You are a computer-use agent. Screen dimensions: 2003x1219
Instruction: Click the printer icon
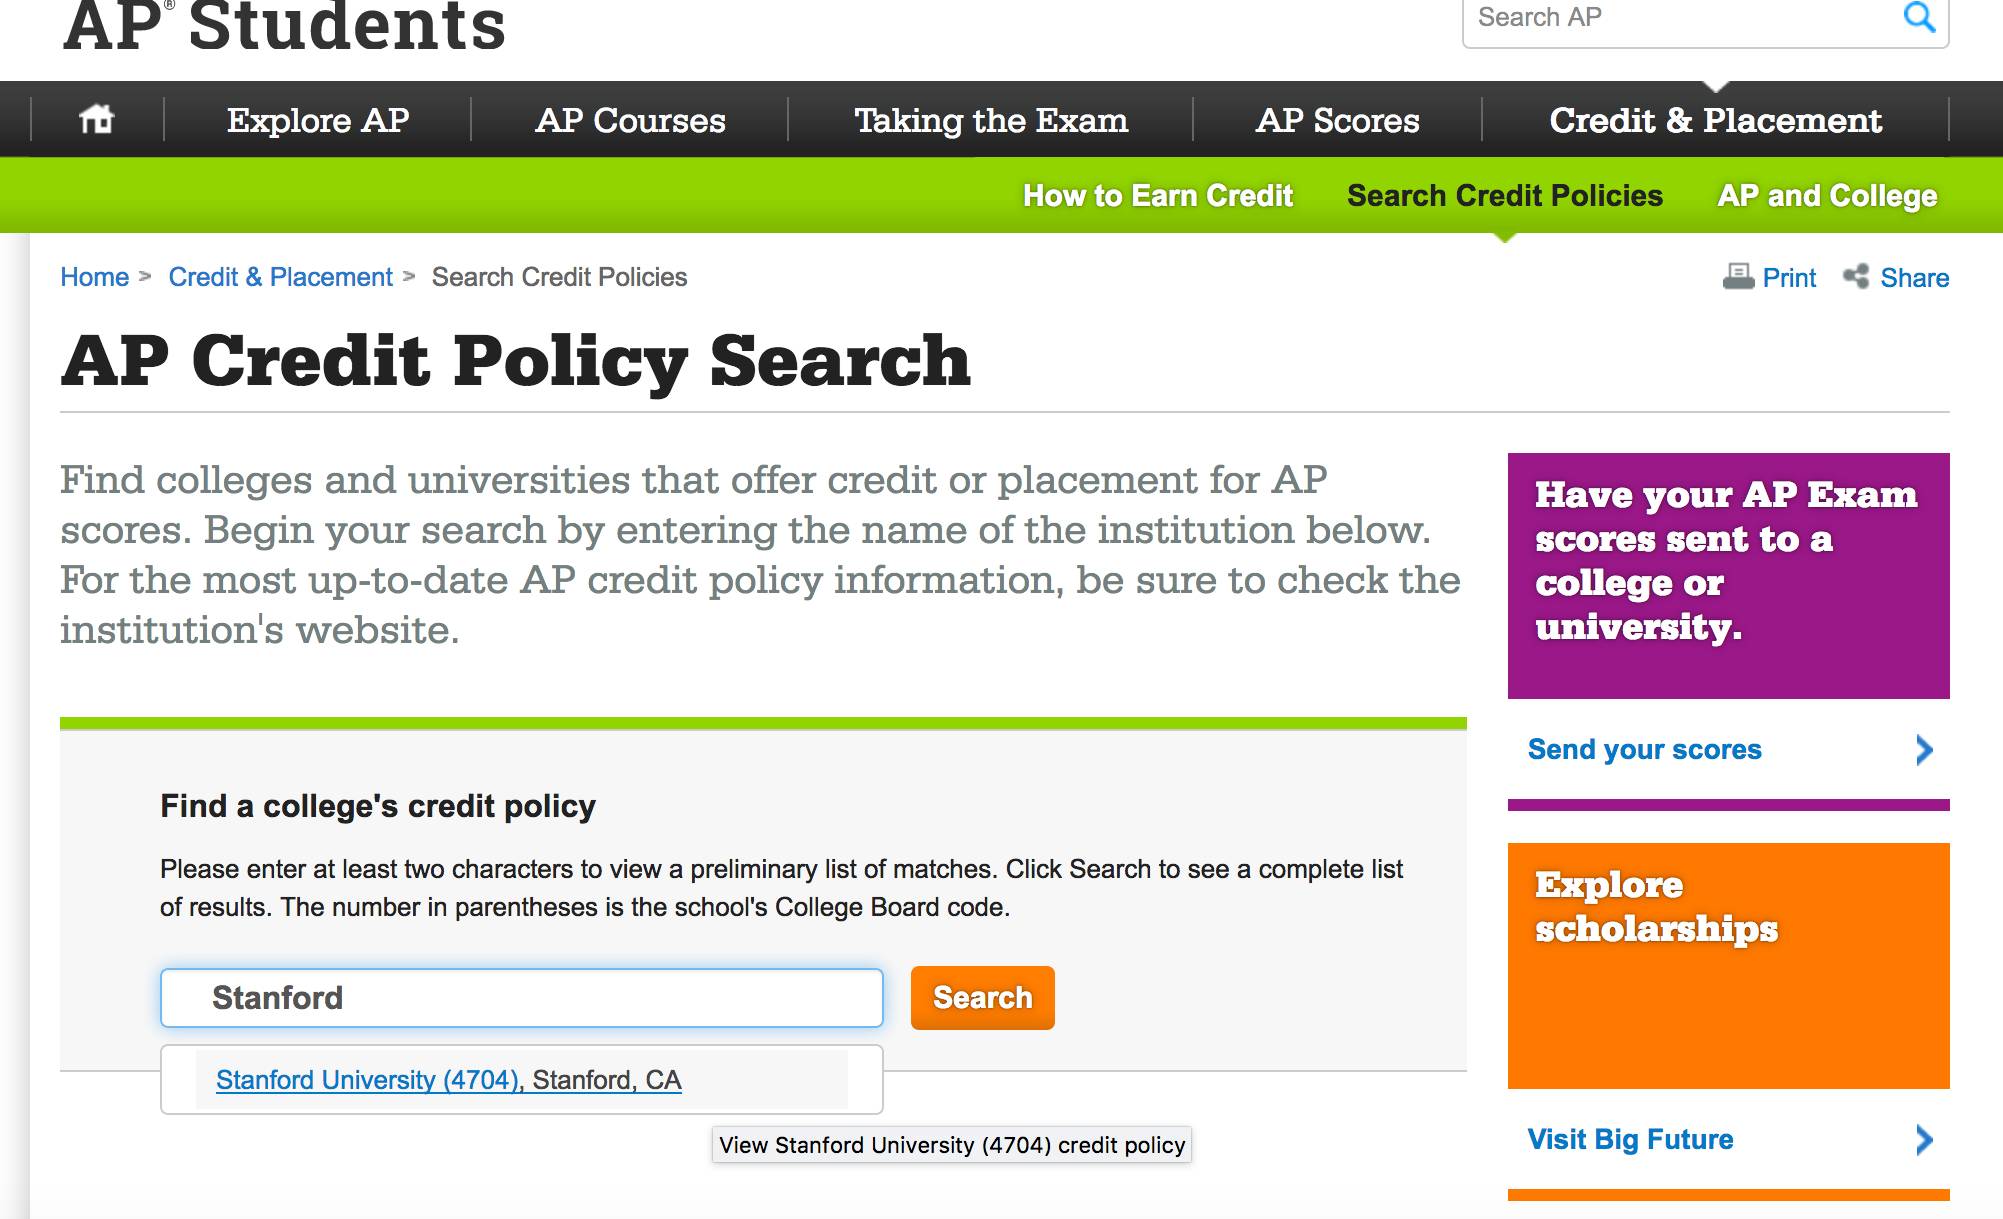tap(1738, 277)
